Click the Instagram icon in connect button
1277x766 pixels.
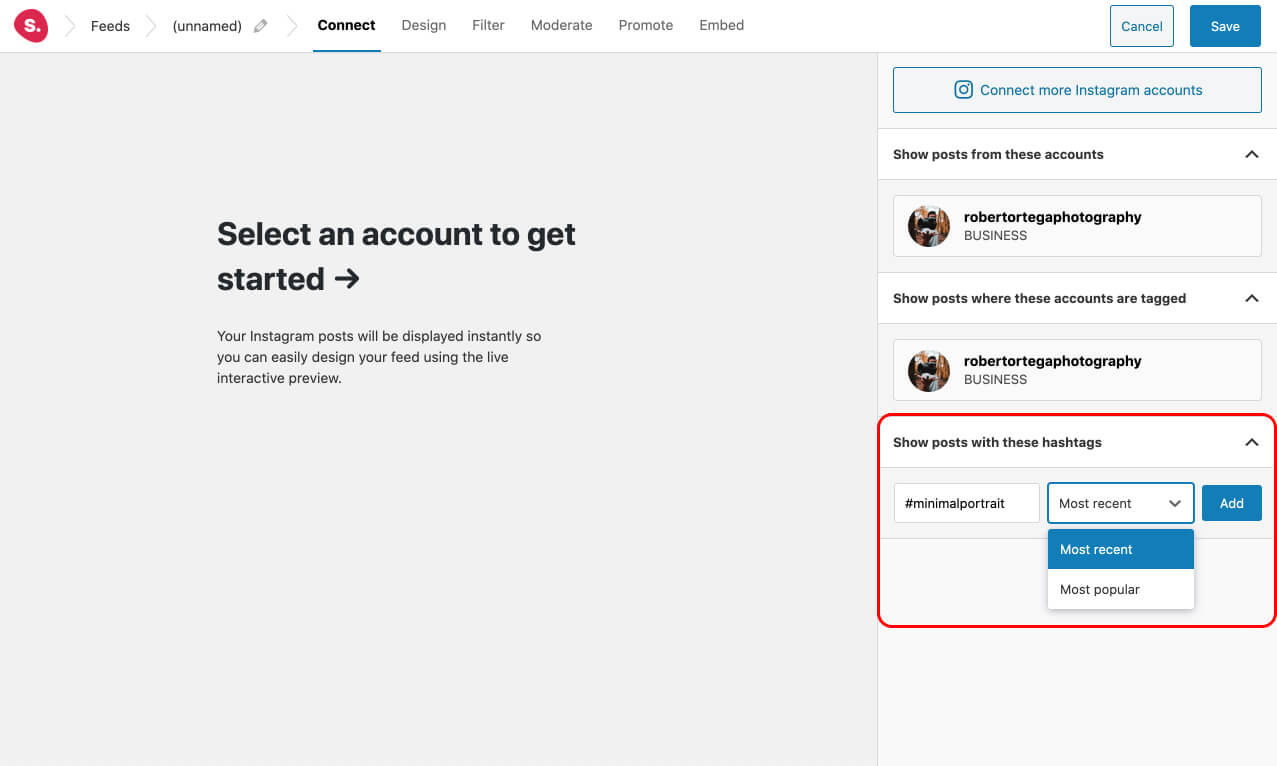point(964,90)
